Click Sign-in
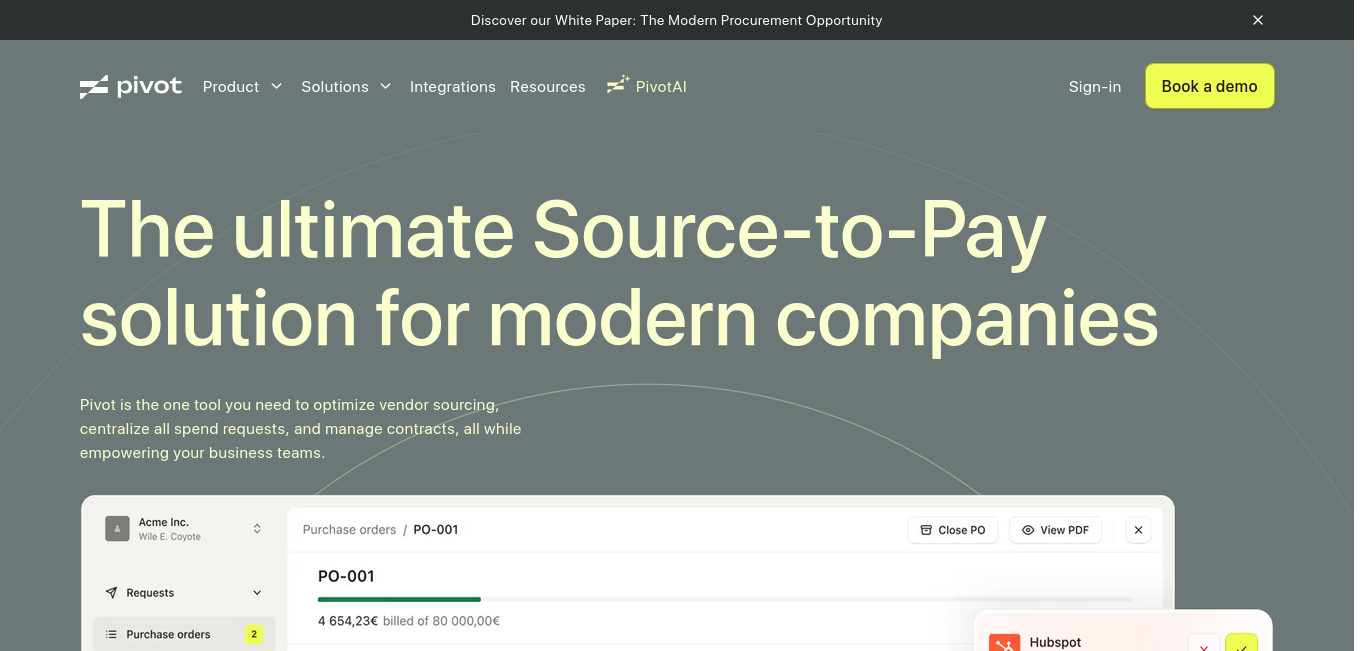This screenshot has height=651, width=1366. coord(1095,87)
